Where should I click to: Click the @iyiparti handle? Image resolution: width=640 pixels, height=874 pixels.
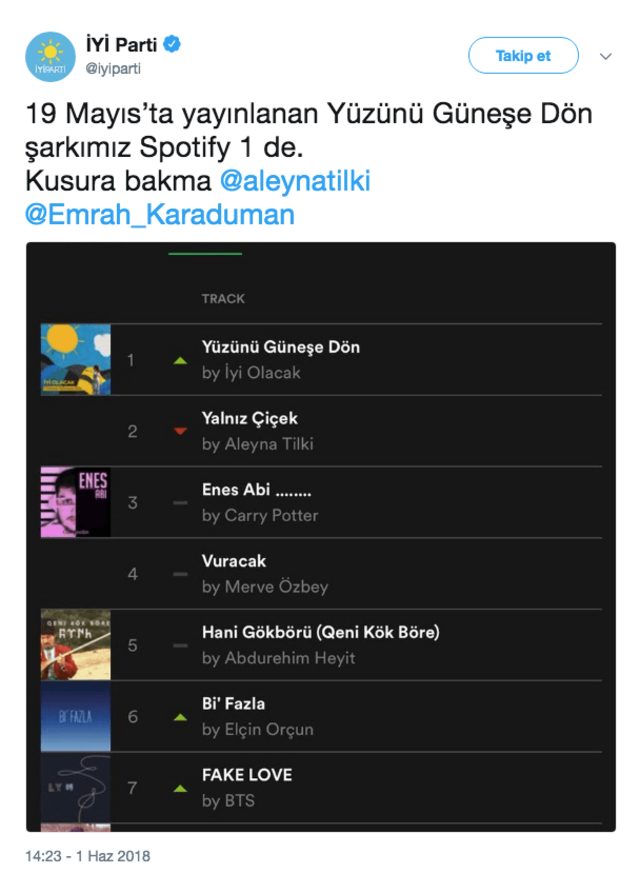(x=115, y=66)
